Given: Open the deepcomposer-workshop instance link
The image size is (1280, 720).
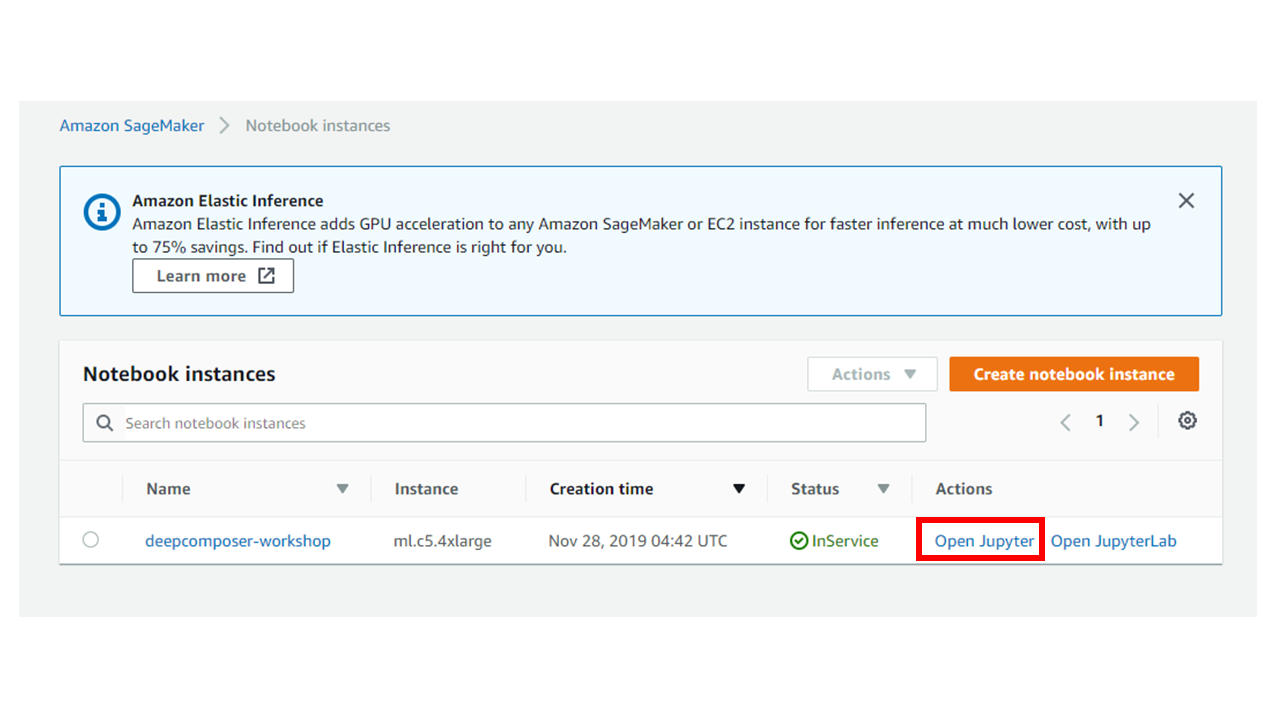Looking at the screenshot, I should tap(238, 541).
